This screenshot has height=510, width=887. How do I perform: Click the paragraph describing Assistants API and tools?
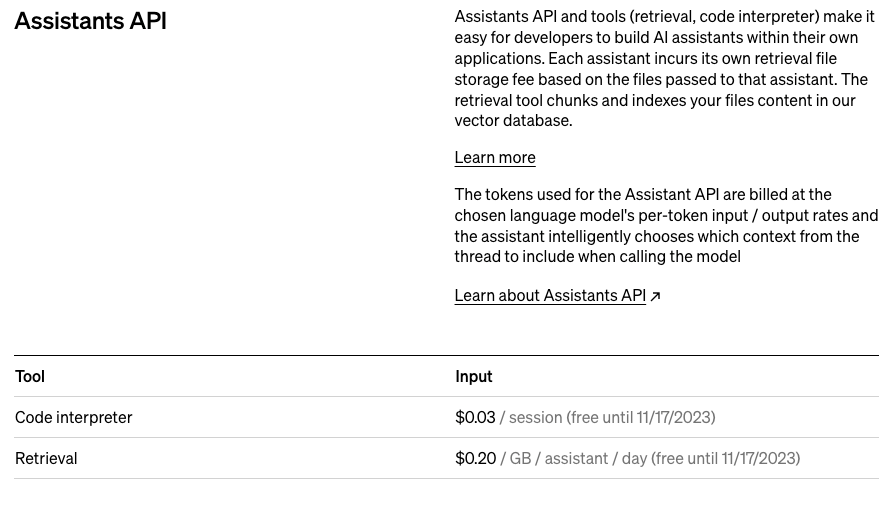click(665, 68)
